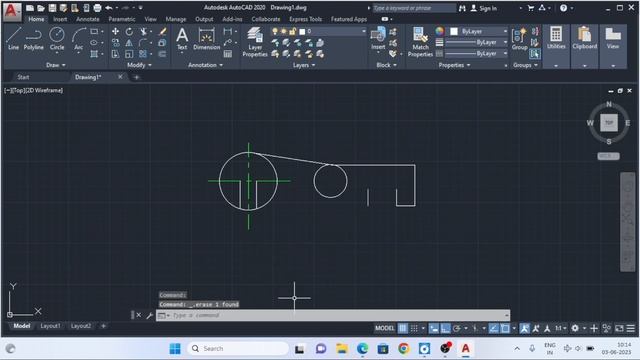The image size is (640, 360).
Task: Open the object color ByLayer dropdown
Action: [x=478, y=31]
